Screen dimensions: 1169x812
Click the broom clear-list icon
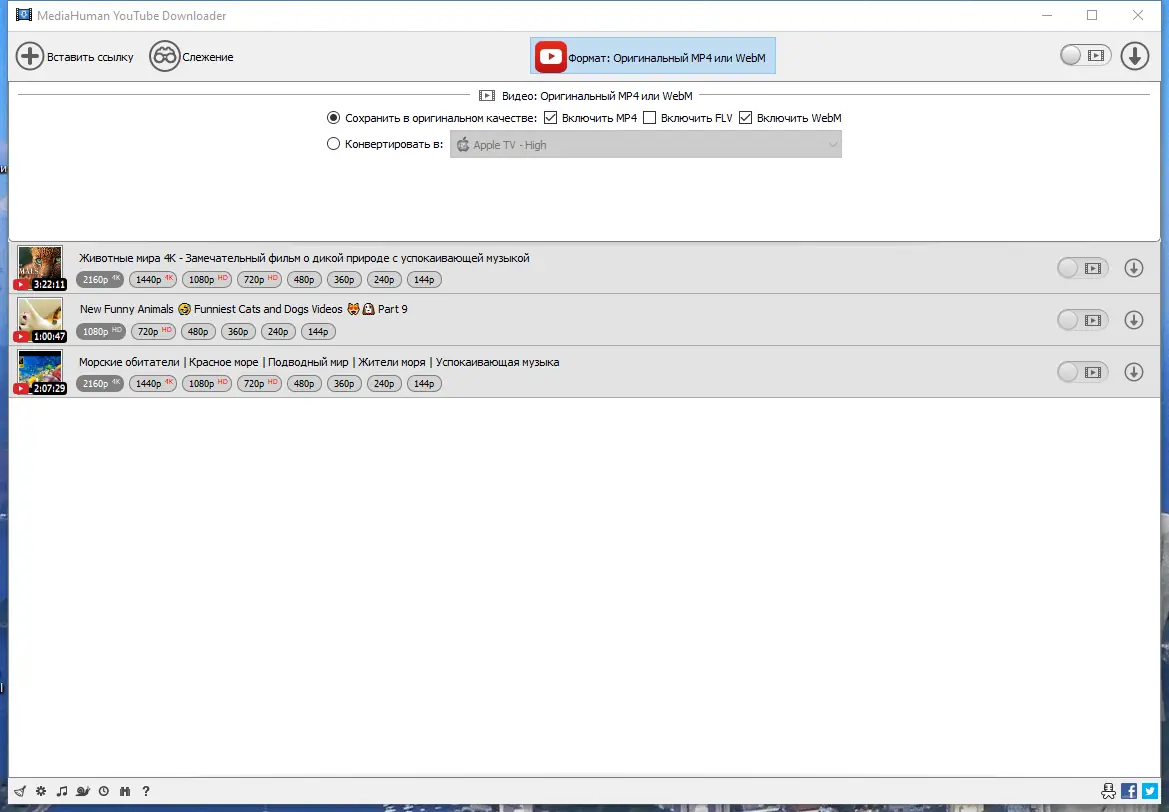(19, 791)
